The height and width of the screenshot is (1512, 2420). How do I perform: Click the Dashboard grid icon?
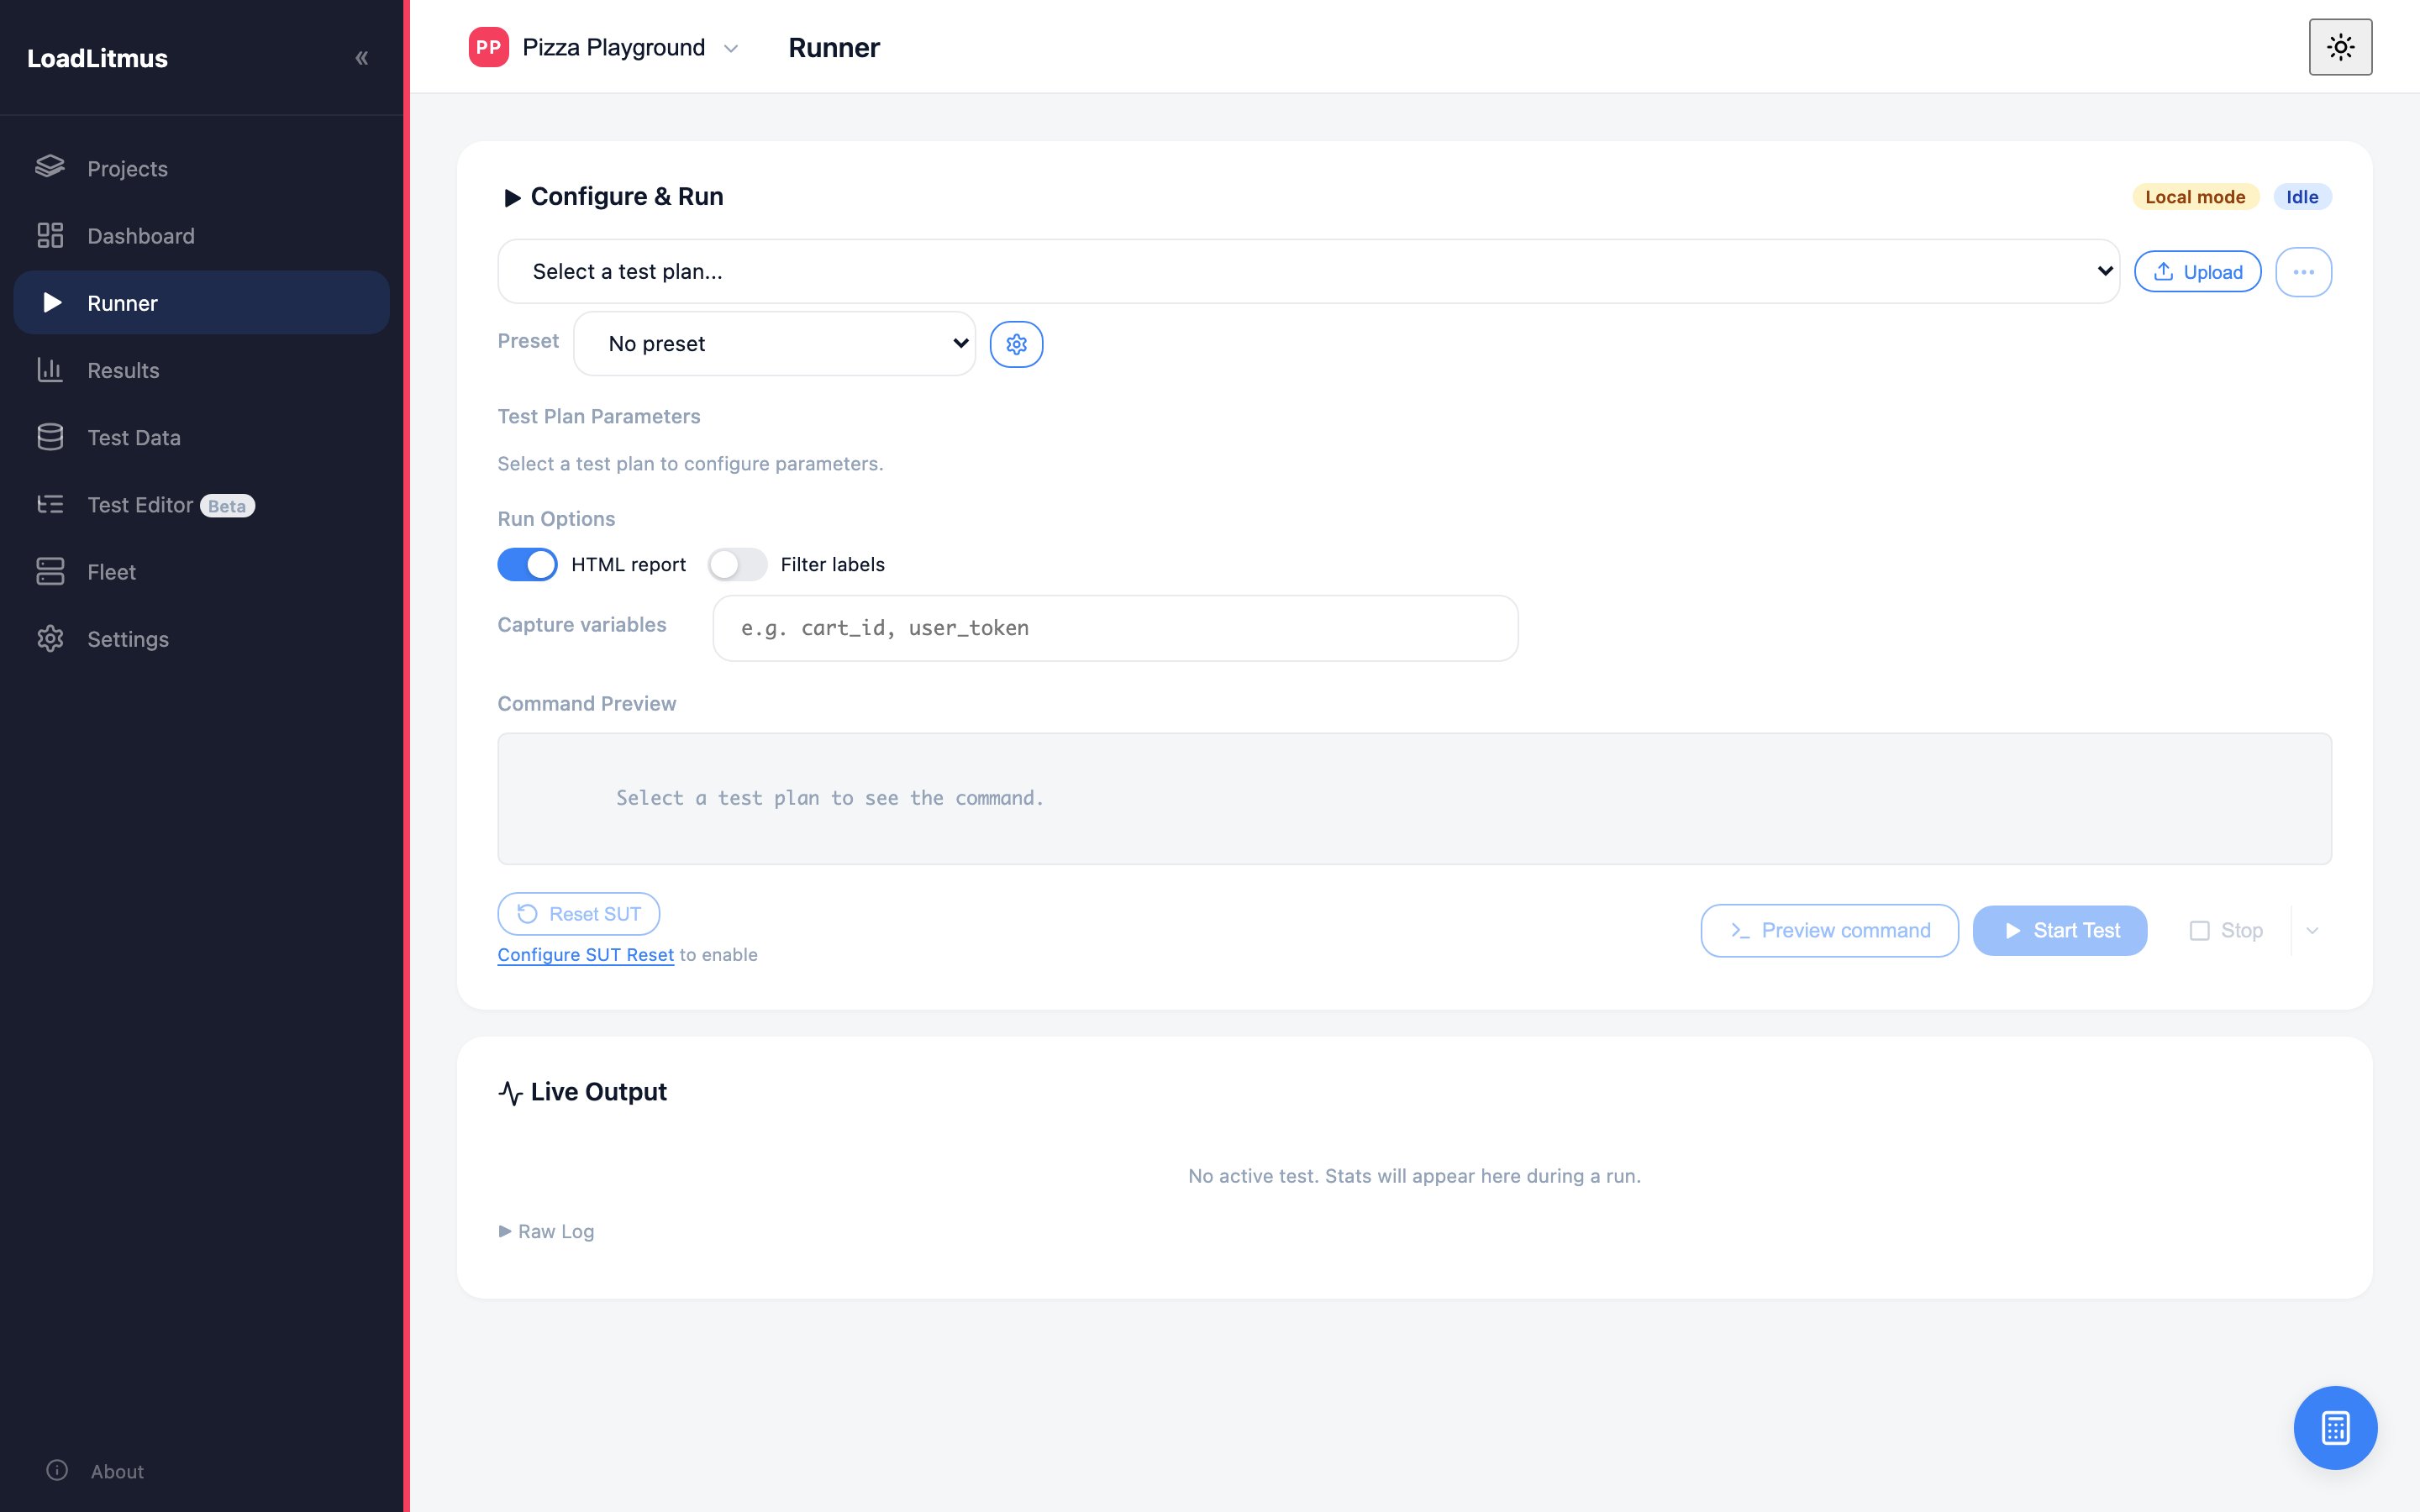[50, 235]
